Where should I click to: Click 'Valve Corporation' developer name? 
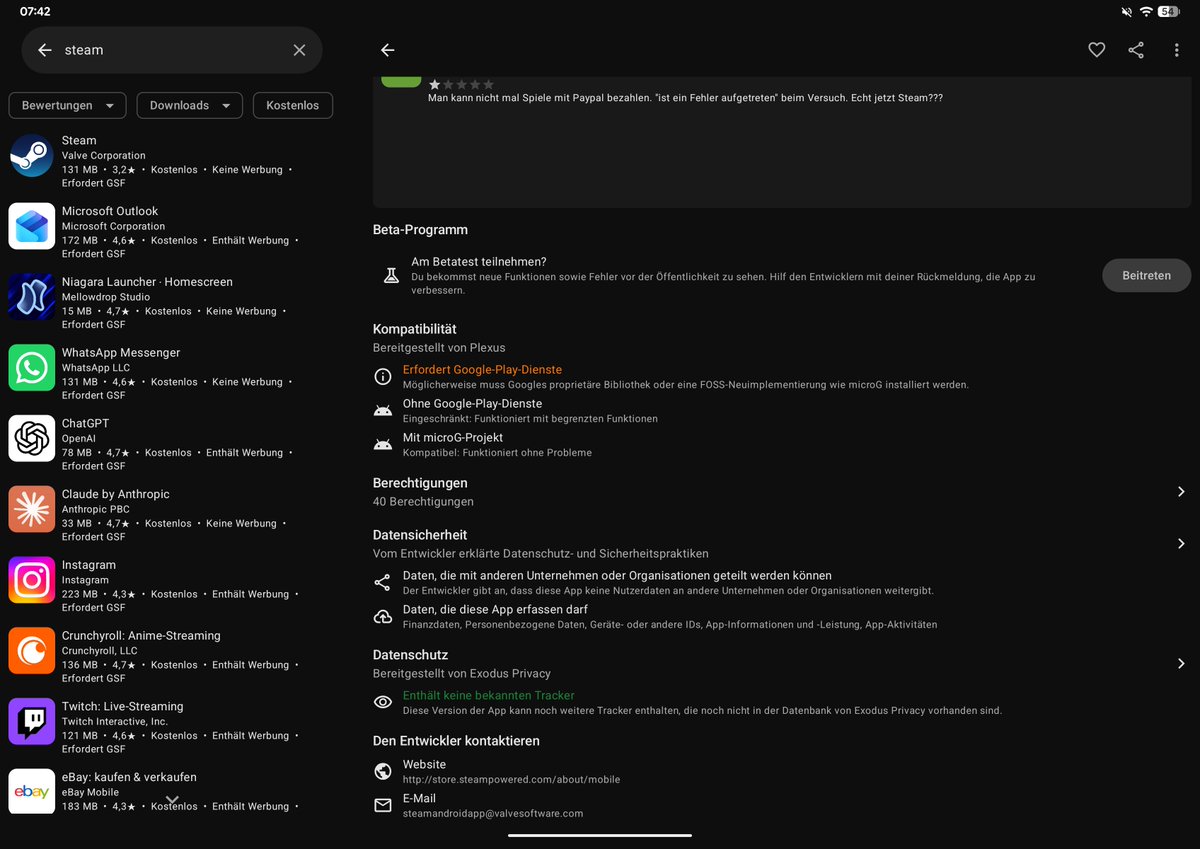coord(103,156)
